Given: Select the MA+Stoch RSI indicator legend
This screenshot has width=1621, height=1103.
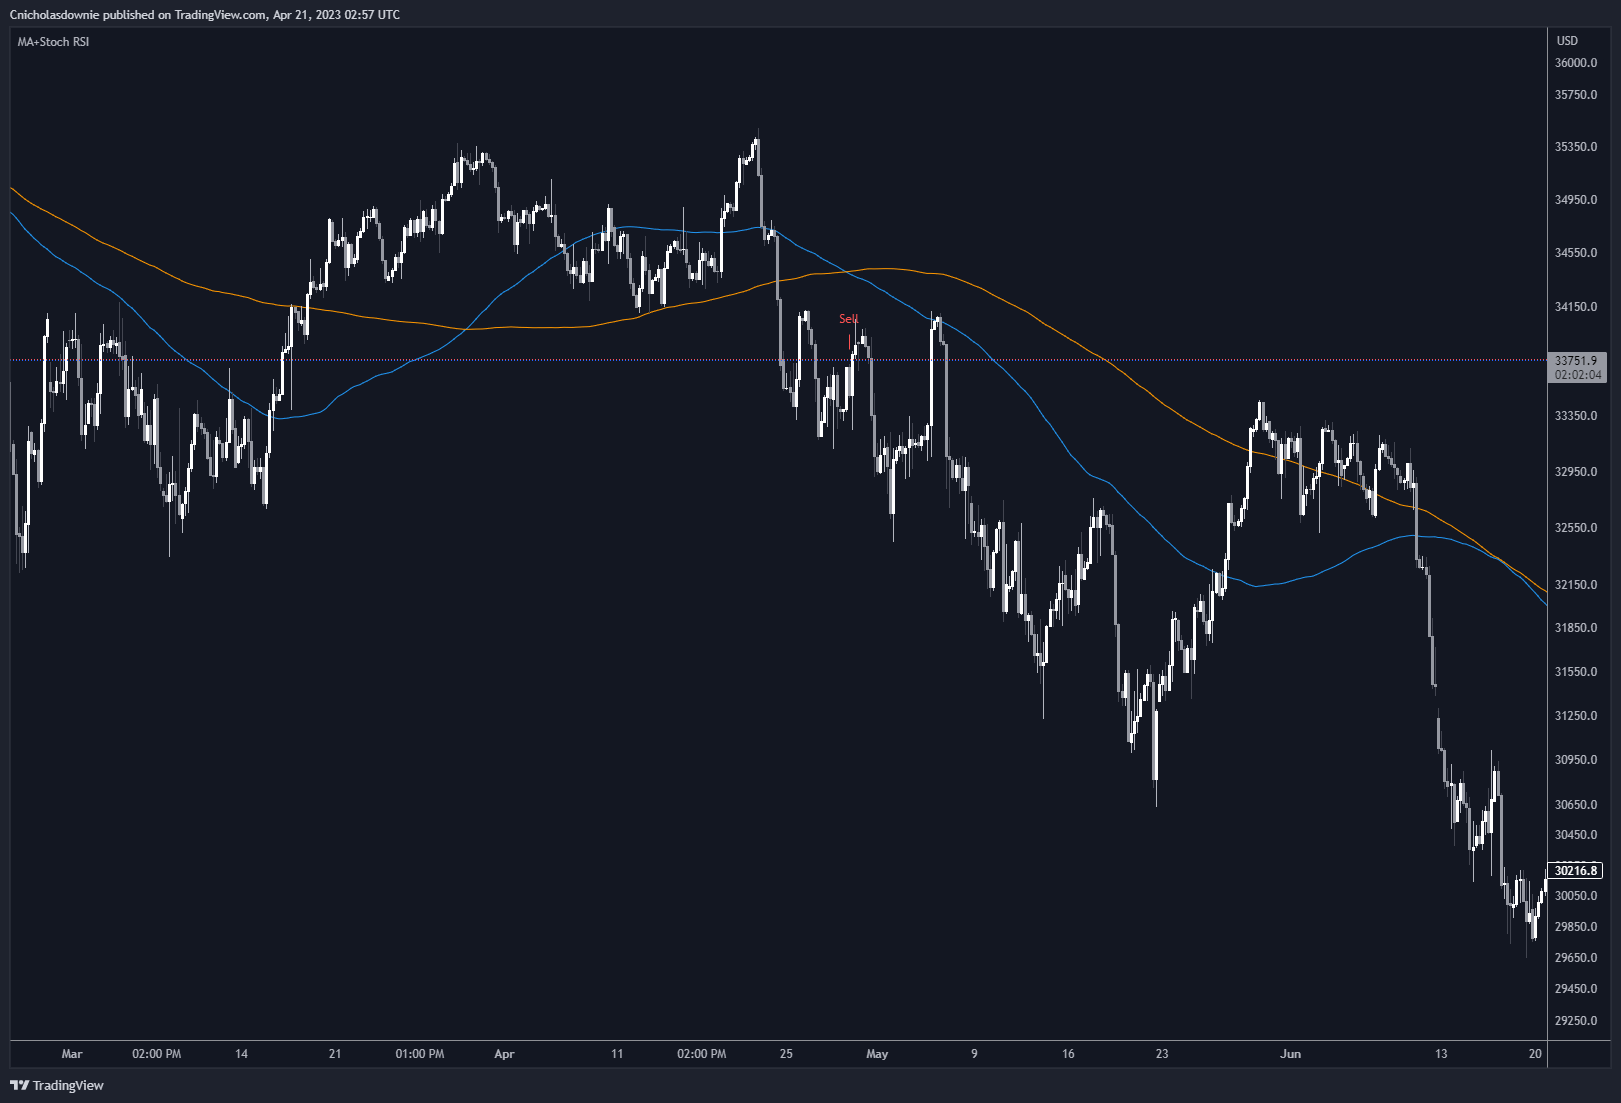Looking at the screenshot, I should point(53,42).
